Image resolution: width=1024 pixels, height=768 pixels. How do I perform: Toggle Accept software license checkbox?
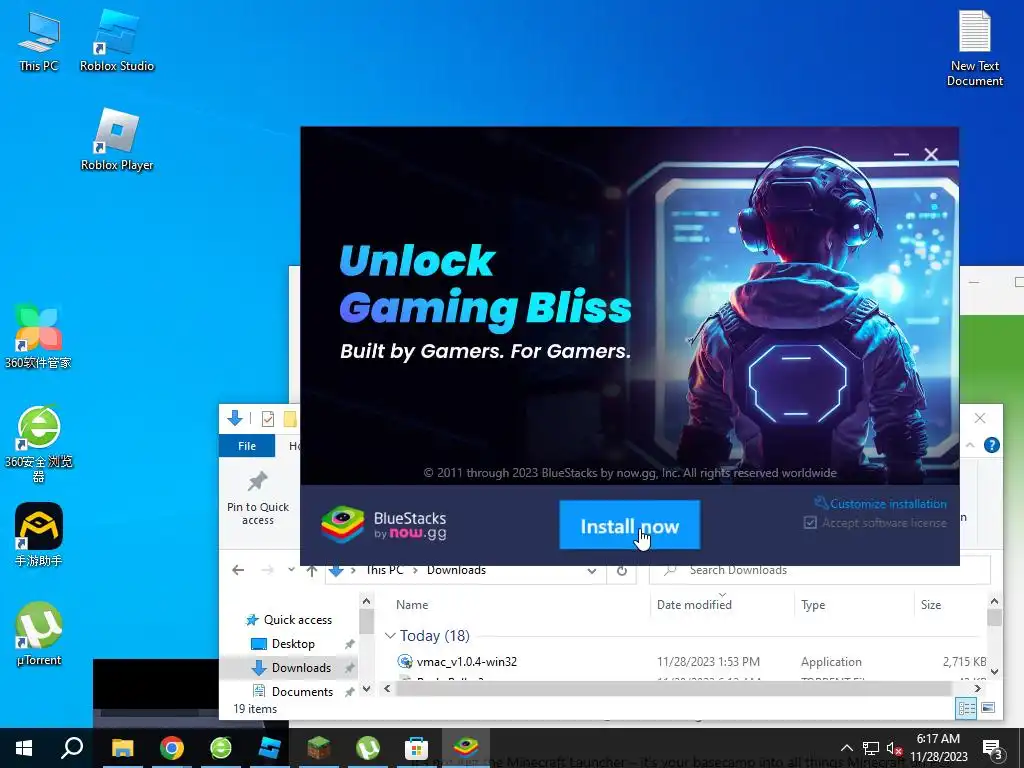(810, 522)
